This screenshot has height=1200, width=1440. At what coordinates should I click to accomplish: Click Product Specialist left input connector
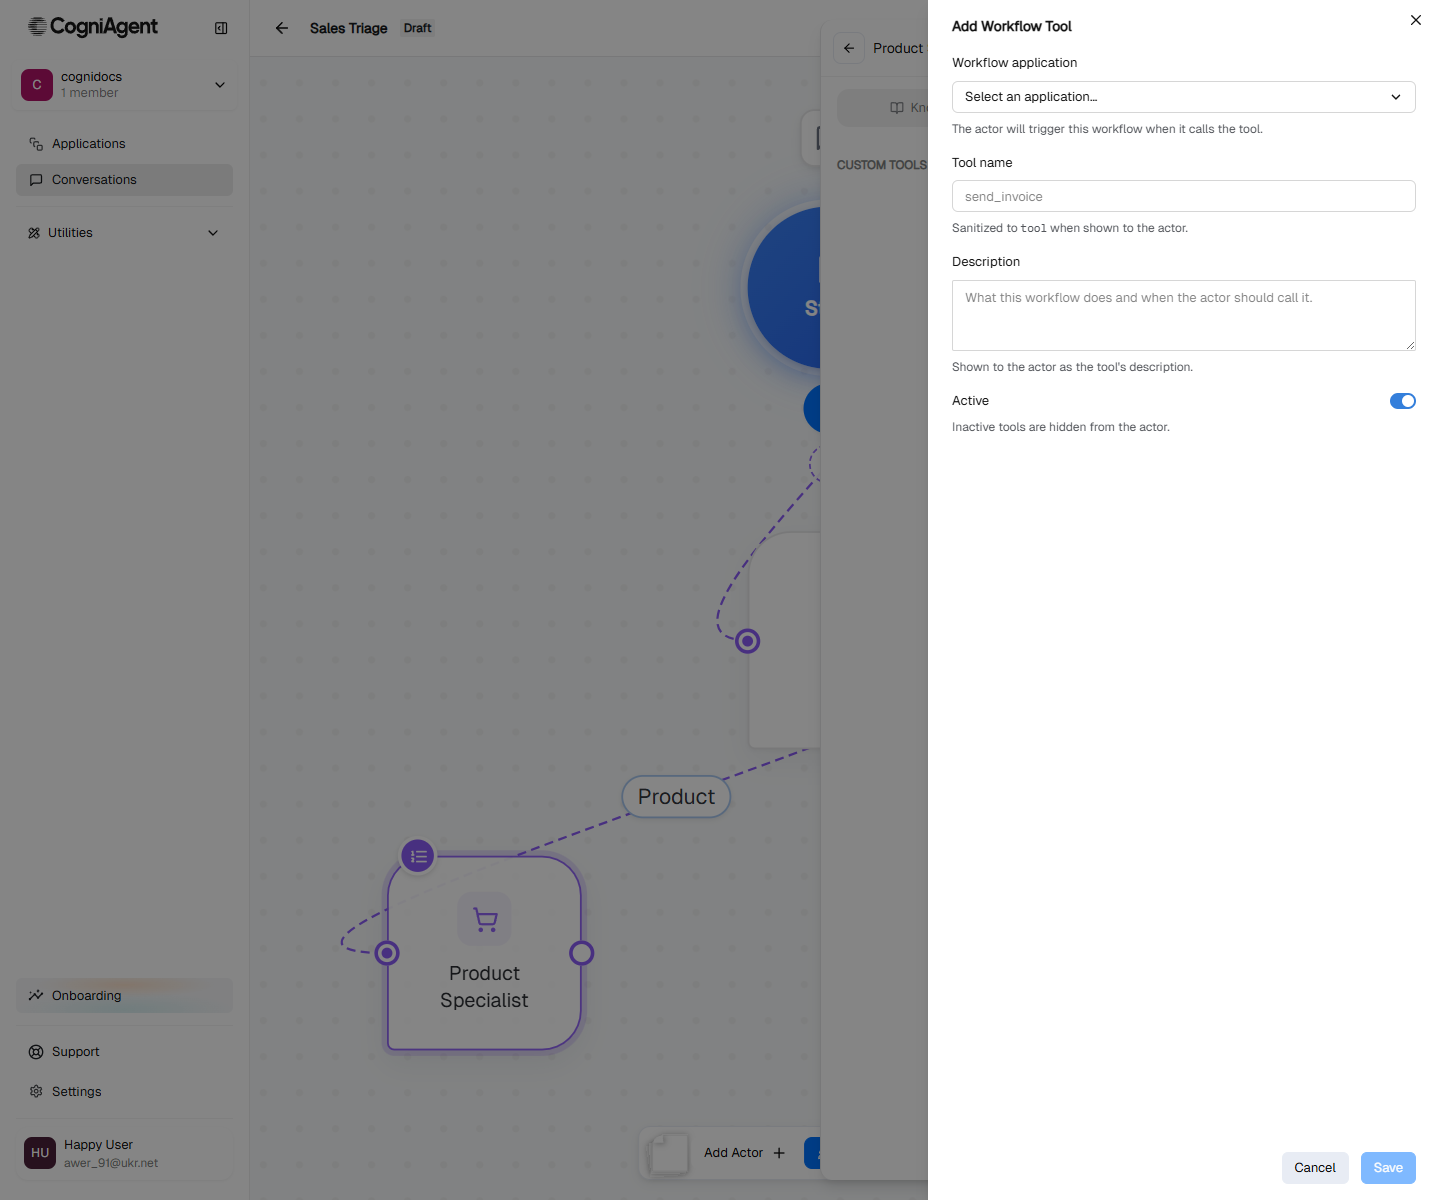[x=387, y=953]
